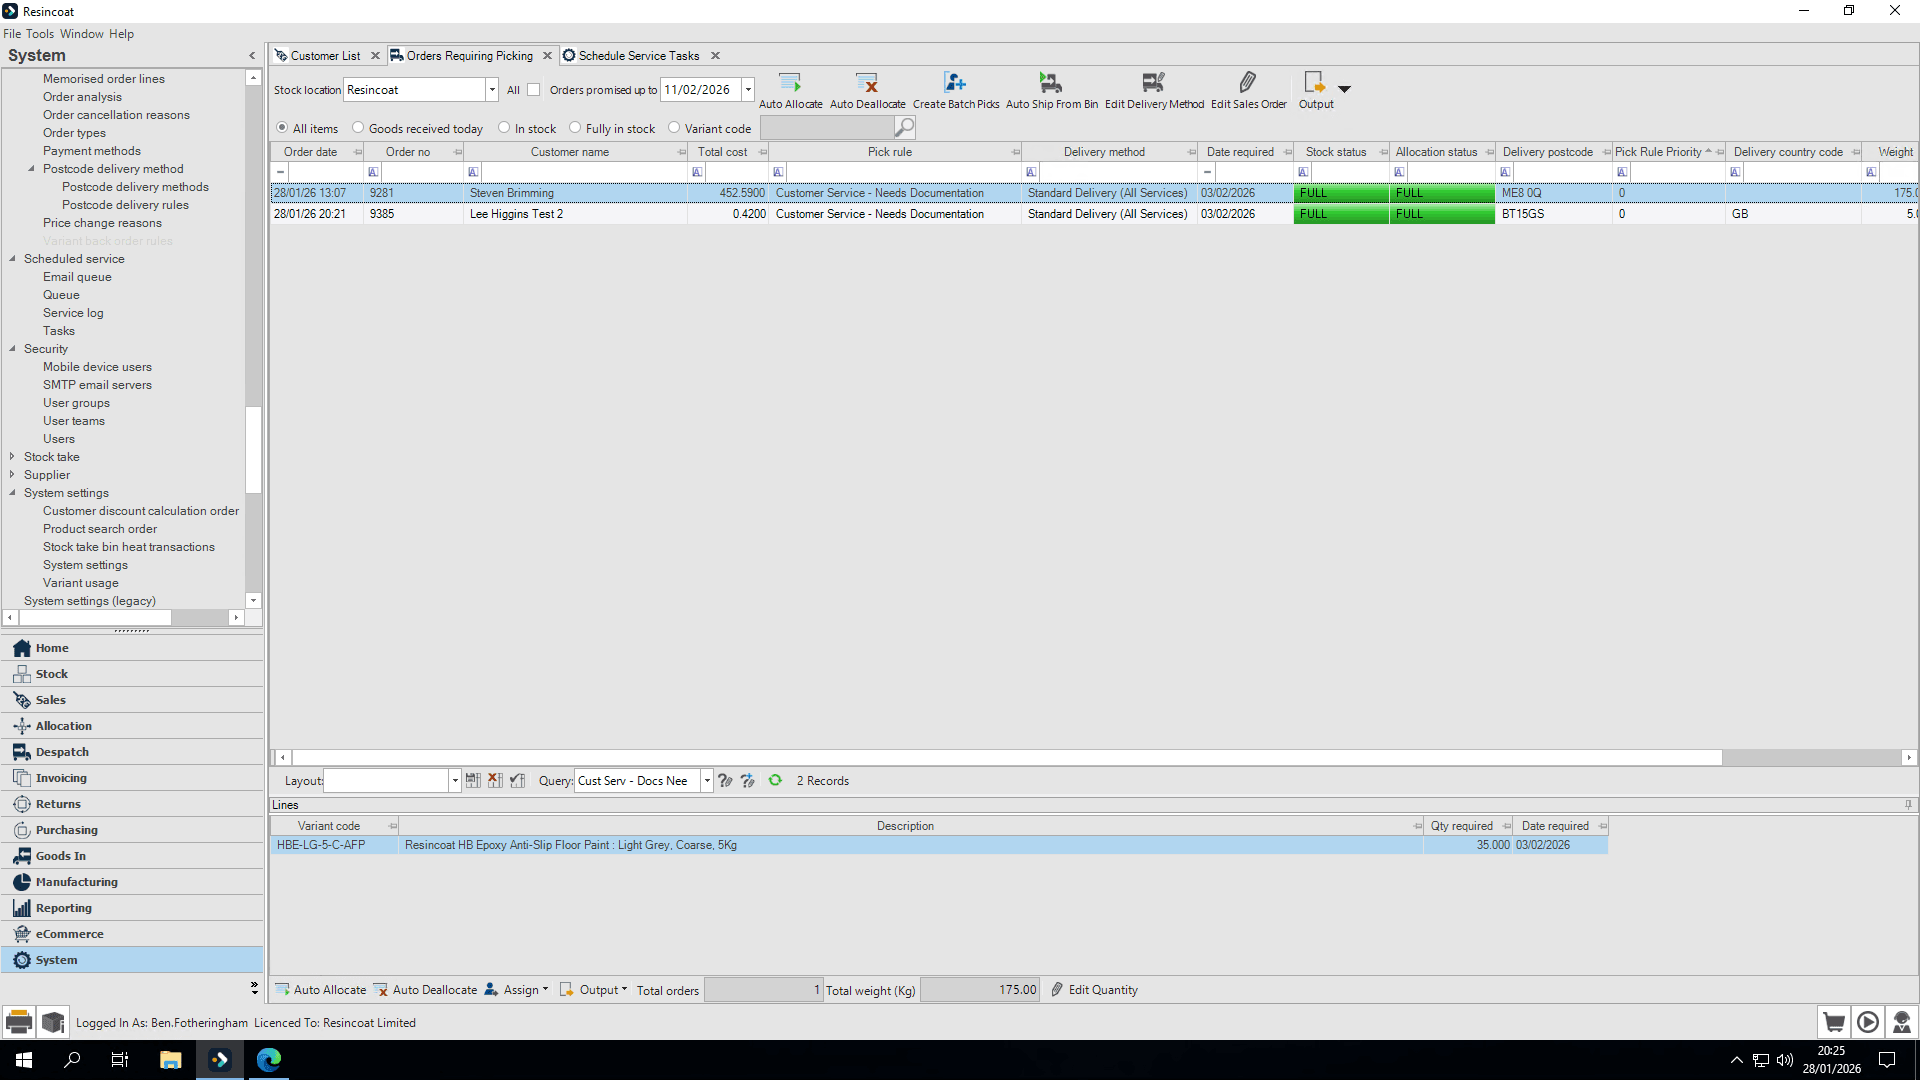Select the Variant code radio button
1920x1080 pixels.
[674, 128]
